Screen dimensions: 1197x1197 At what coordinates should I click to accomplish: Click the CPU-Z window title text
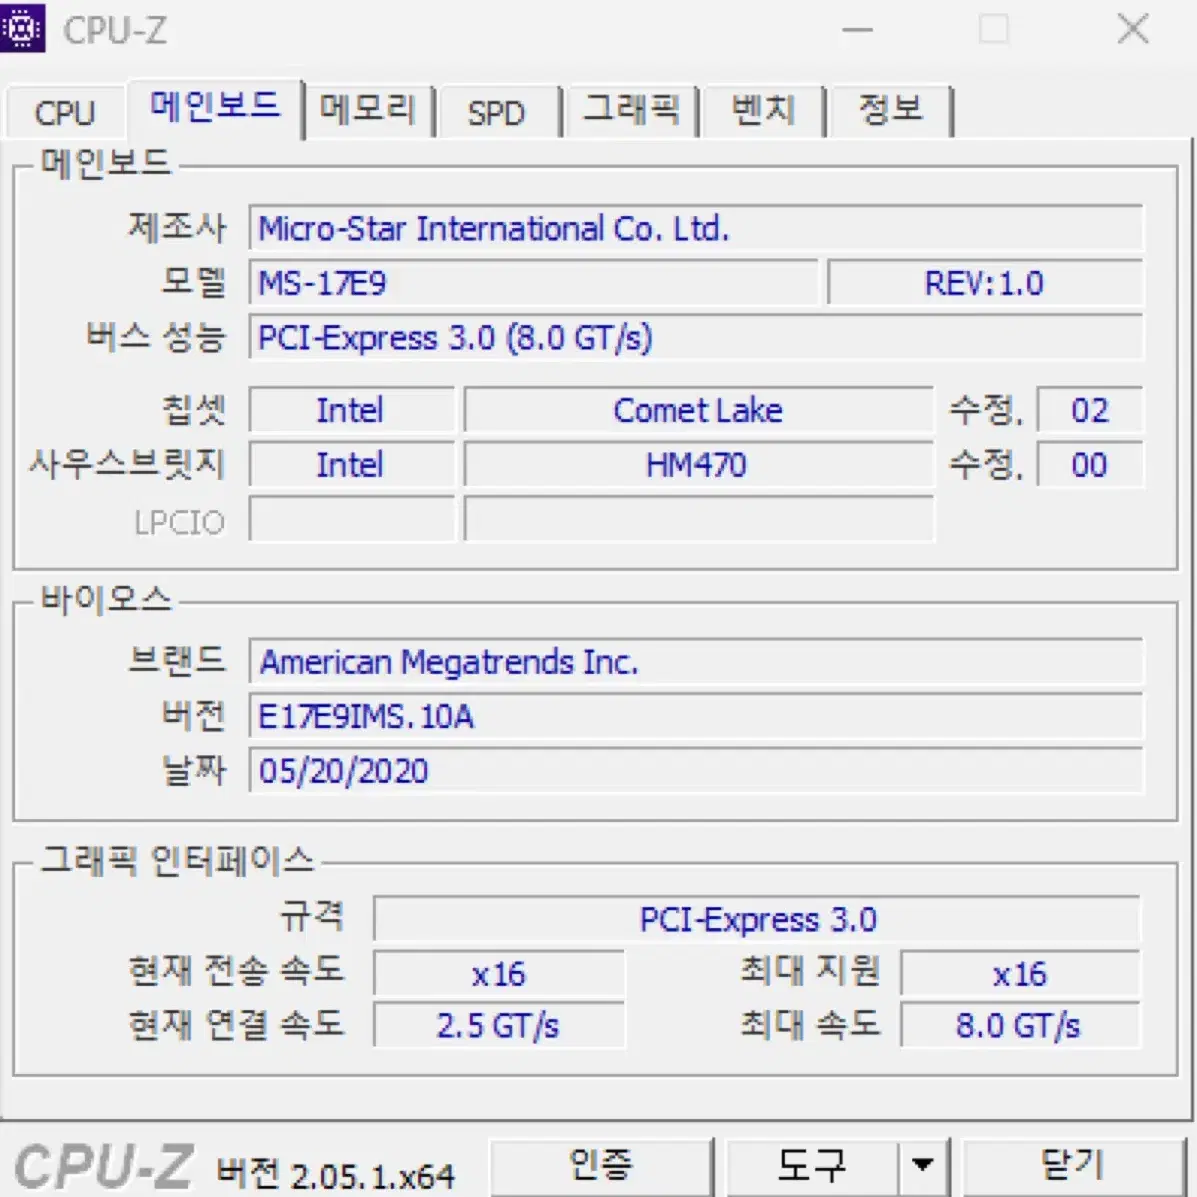point(115,31)
